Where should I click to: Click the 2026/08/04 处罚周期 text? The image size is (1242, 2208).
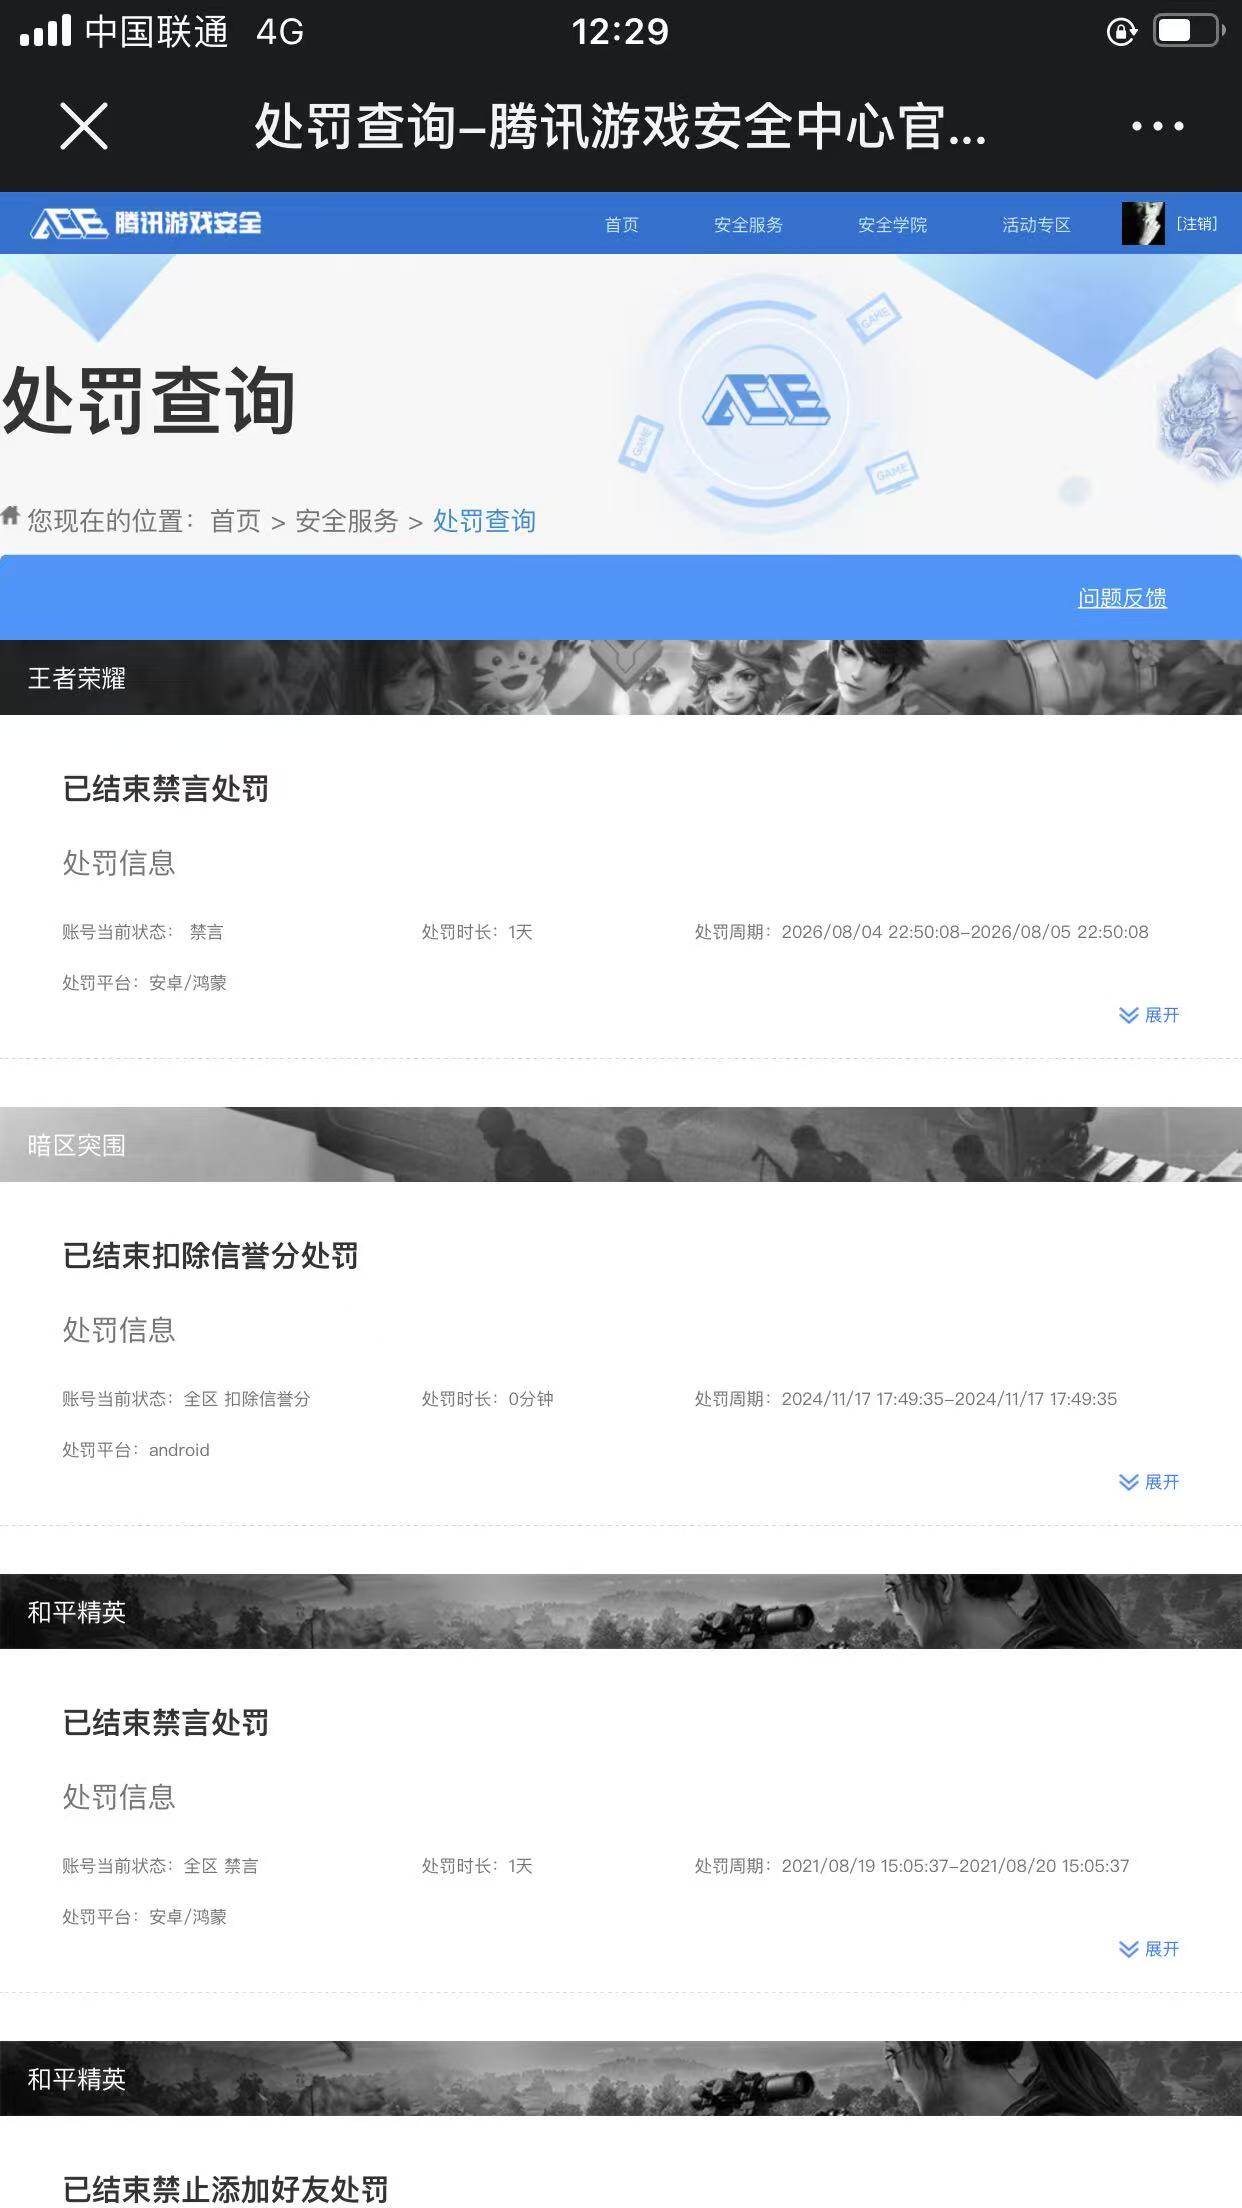coord(921,932)
